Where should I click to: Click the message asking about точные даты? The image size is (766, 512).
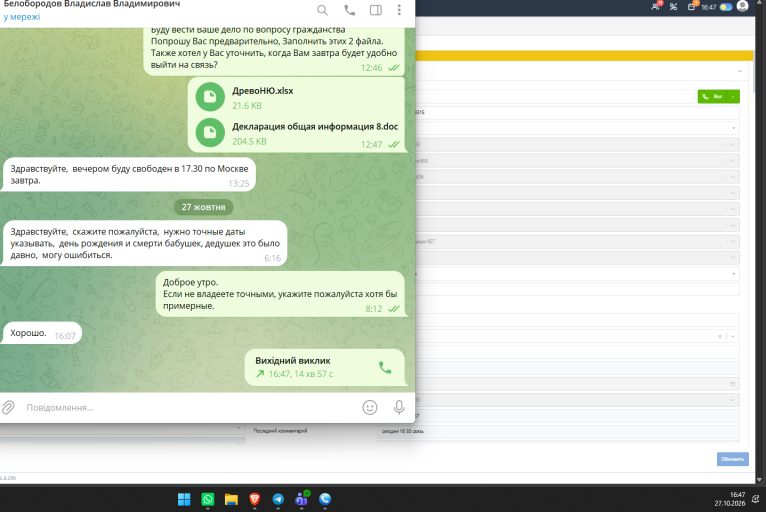145,243
